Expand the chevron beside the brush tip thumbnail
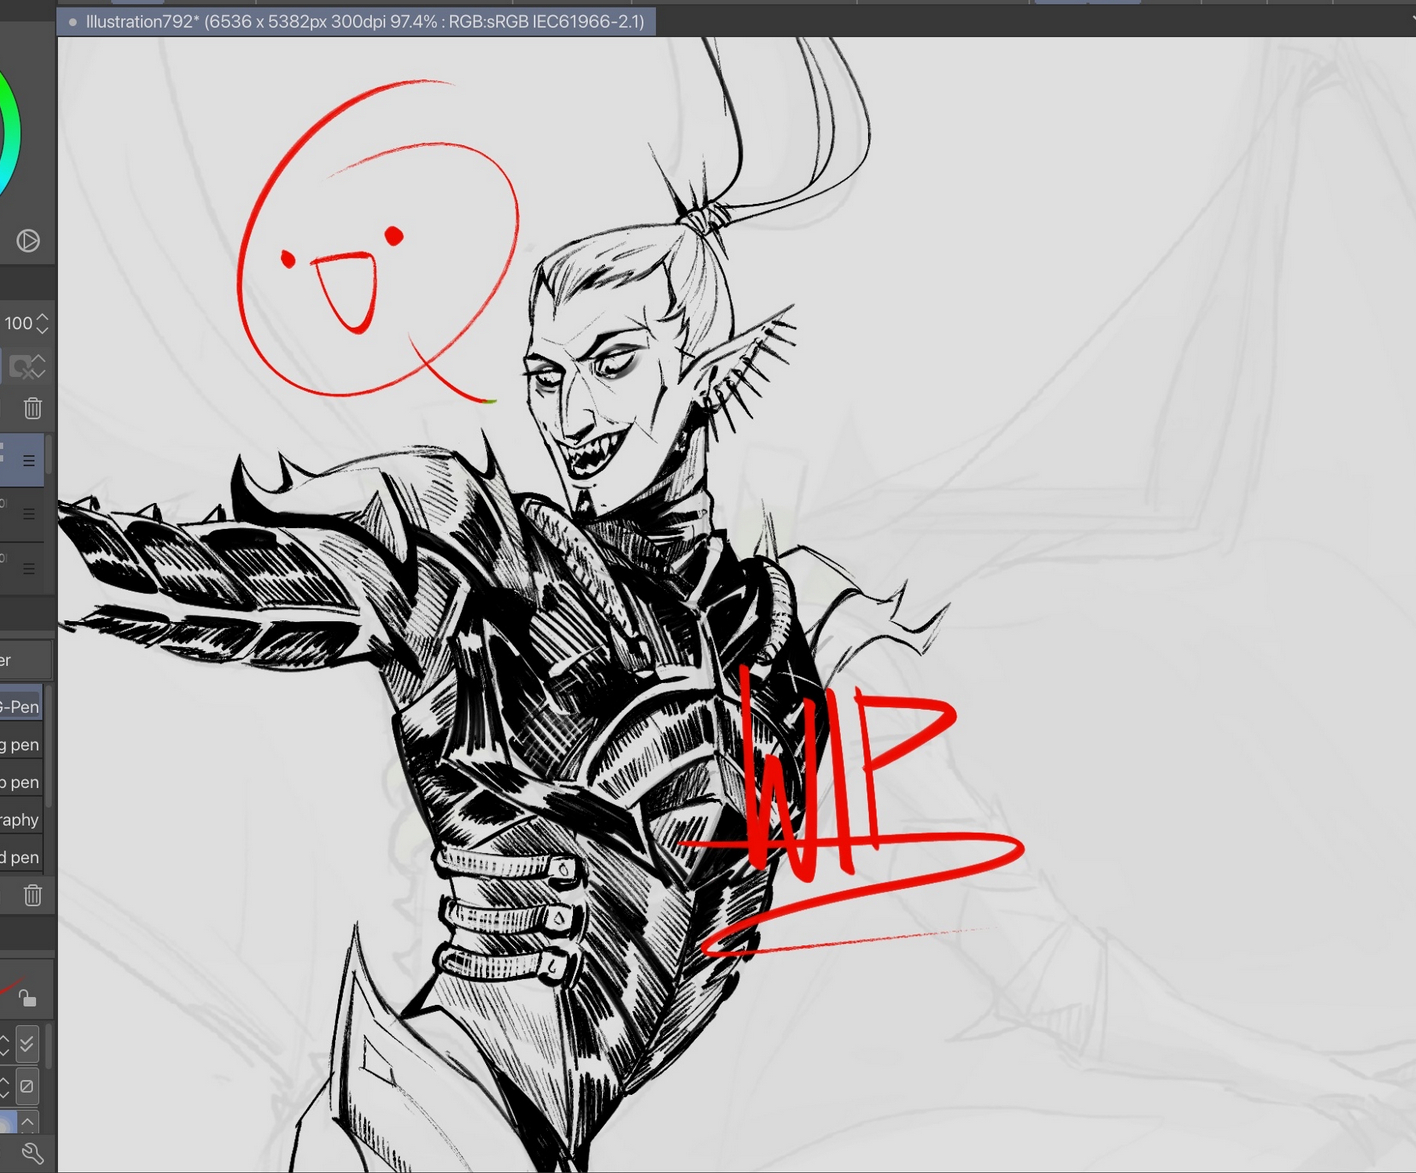Image resolution: width=1416 pixels, height=1173 pixels. (x=28, y=1123)
